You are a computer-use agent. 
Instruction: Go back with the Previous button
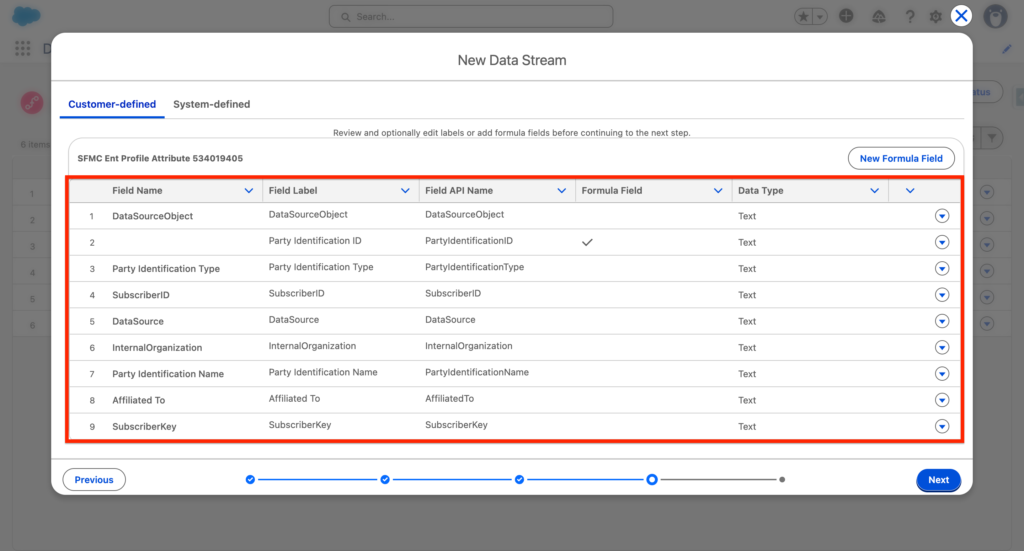coord(94,480)
